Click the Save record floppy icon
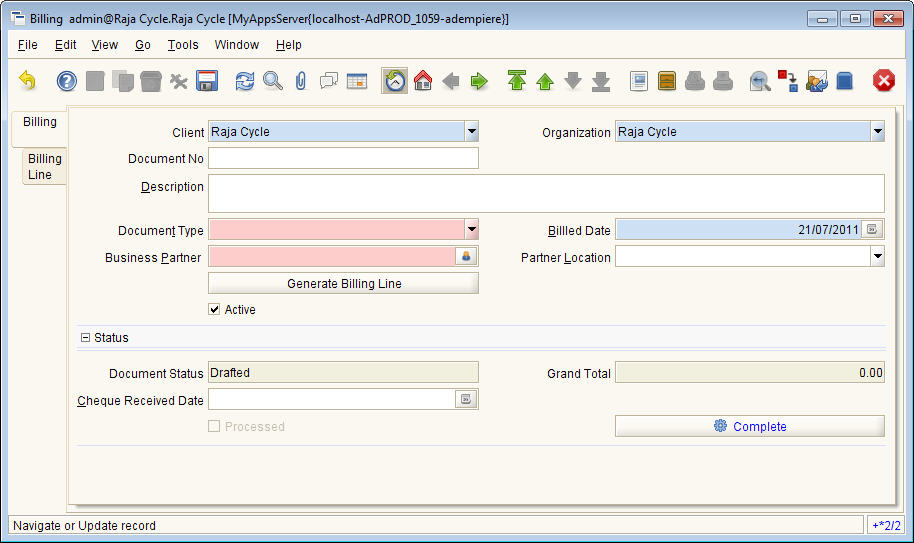 point(207,81)
